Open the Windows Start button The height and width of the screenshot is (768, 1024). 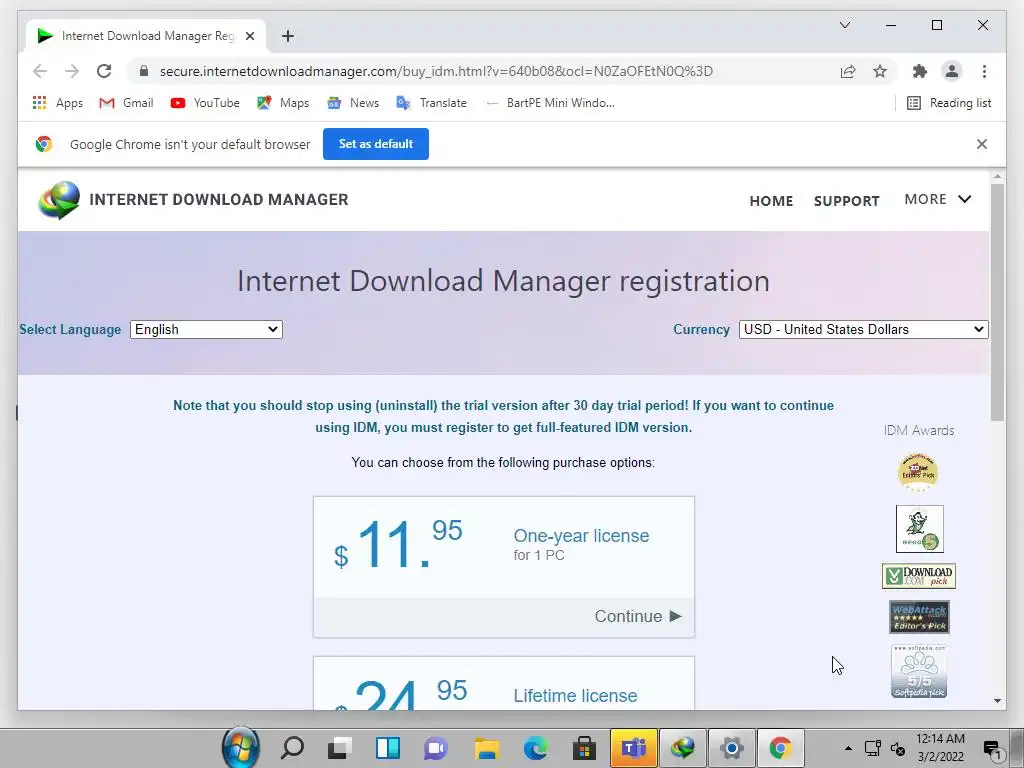[241, 747]
